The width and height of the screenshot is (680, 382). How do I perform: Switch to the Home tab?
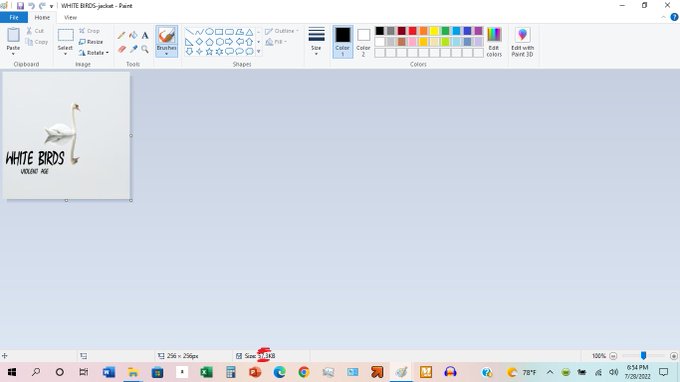(x=42, y=17)
